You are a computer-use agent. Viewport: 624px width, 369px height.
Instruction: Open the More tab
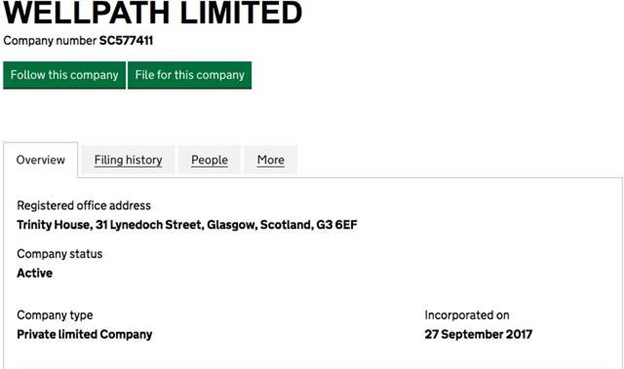(x=271, y=160)
